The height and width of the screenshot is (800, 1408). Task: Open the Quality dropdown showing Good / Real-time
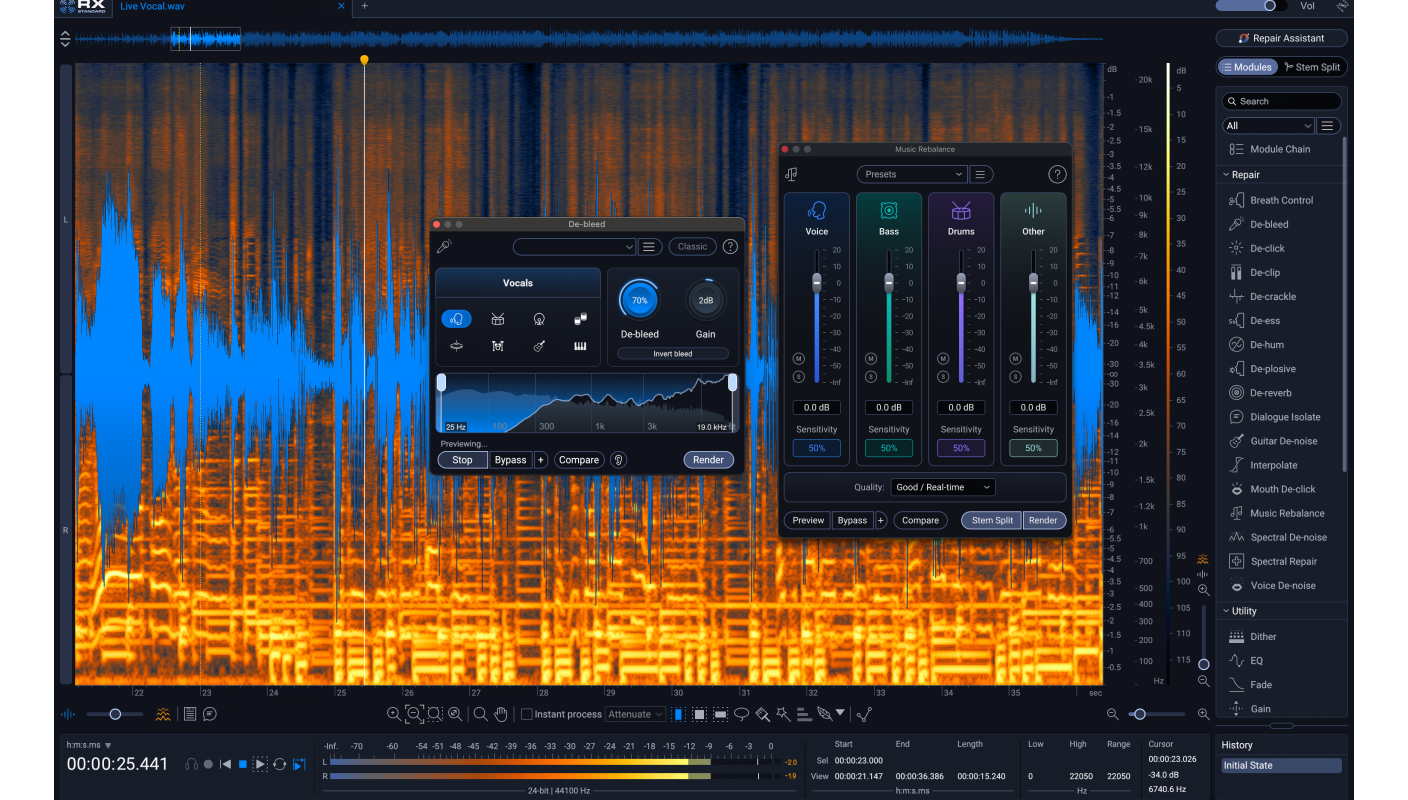tap(943, 487)
